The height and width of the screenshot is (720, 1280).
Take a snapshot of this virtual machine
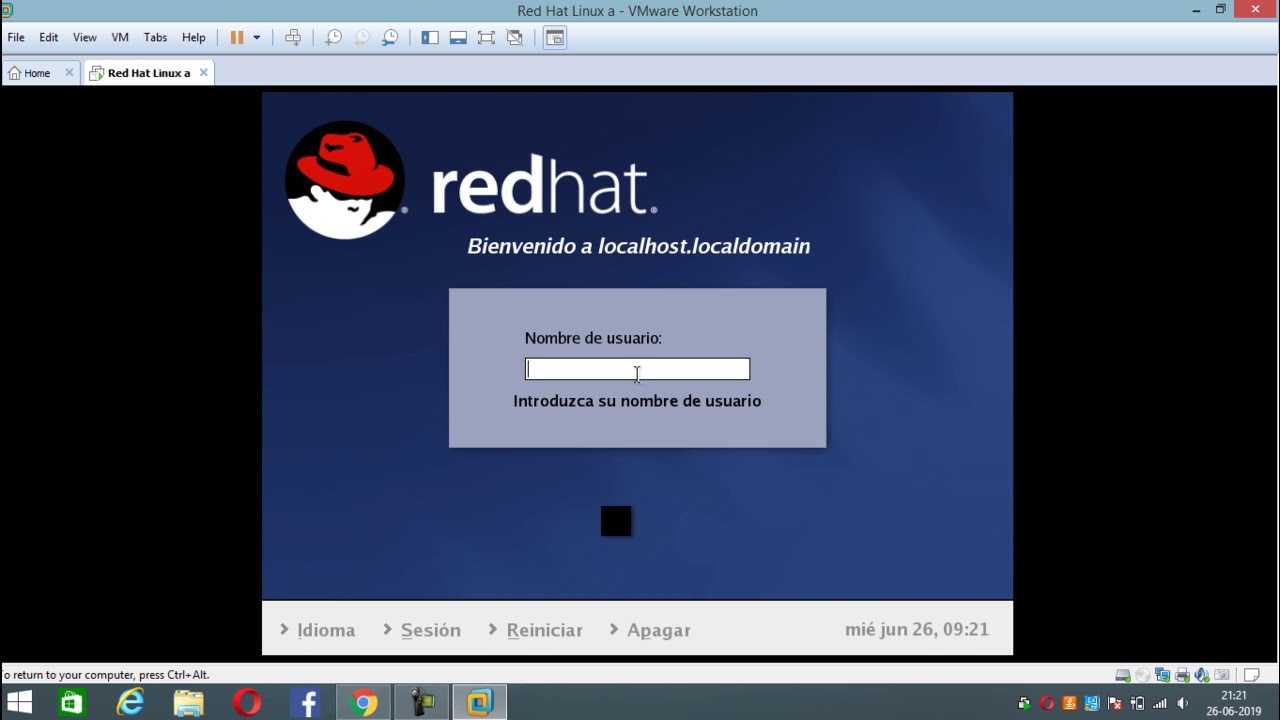[334, 37]
